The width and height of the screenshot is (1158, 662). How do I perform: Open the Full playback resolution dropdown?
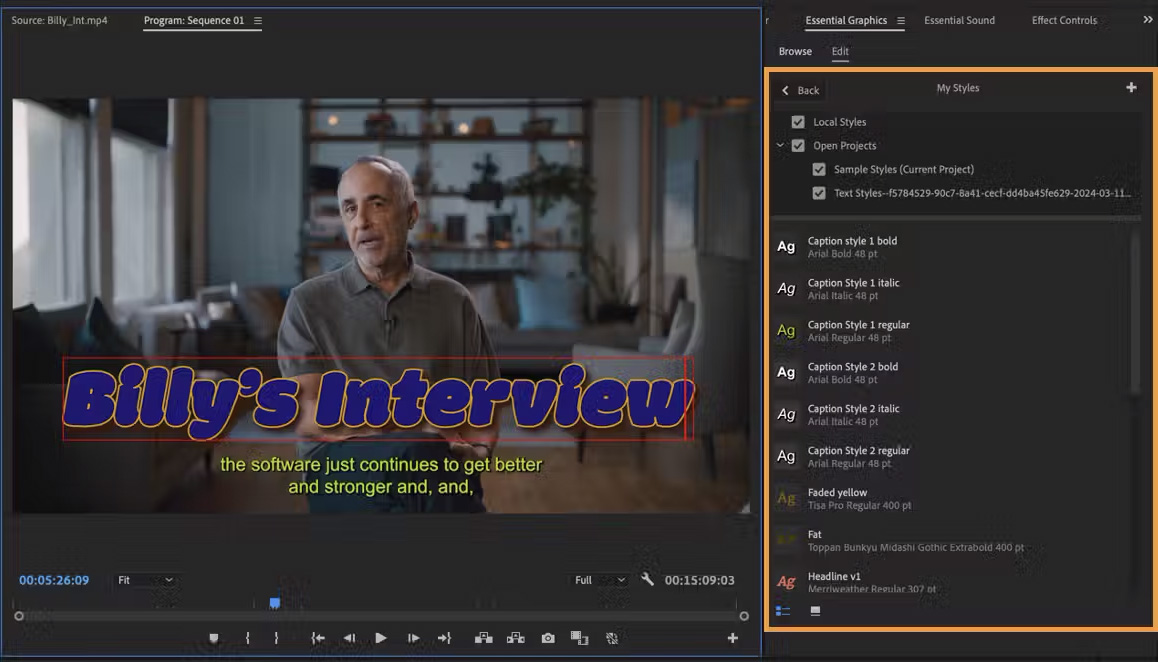(600, 580)
